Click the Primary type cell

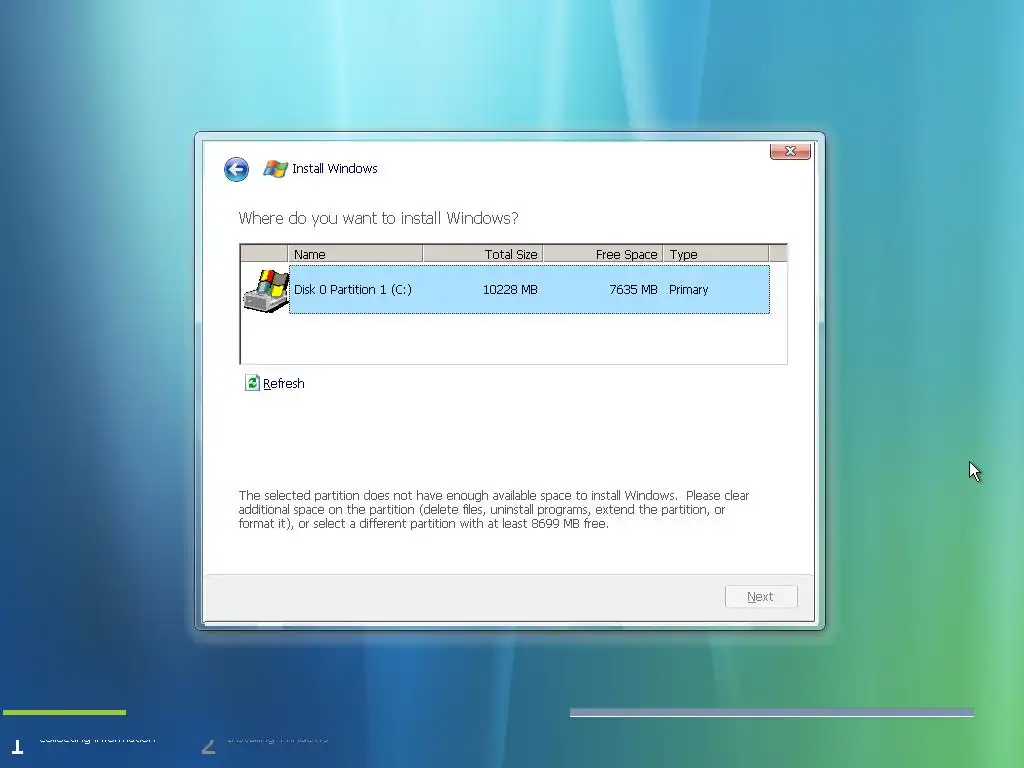[688, 289]
